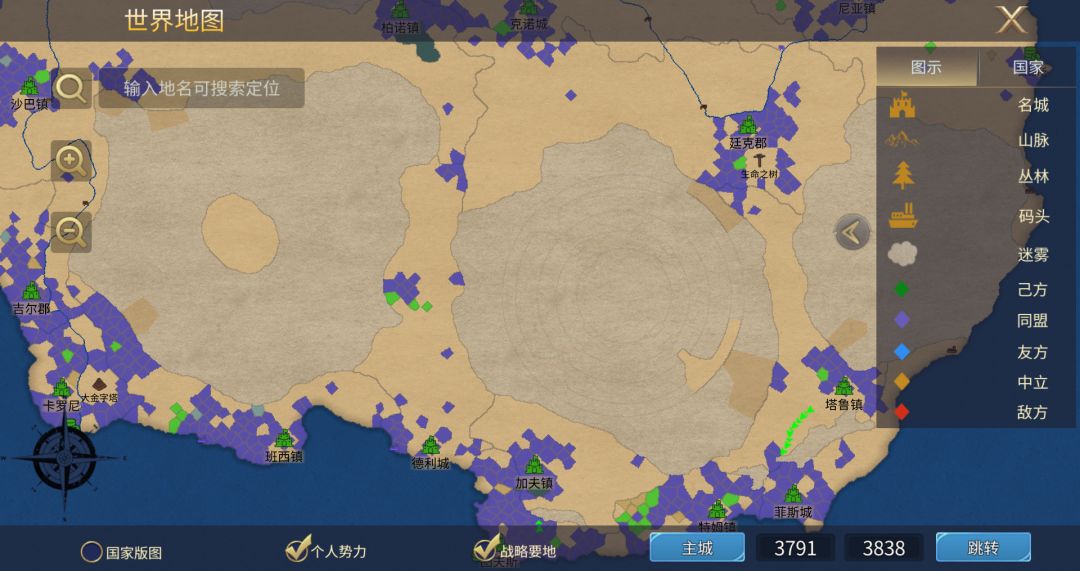Switch to the 图示 legend tab

[926, 68]
